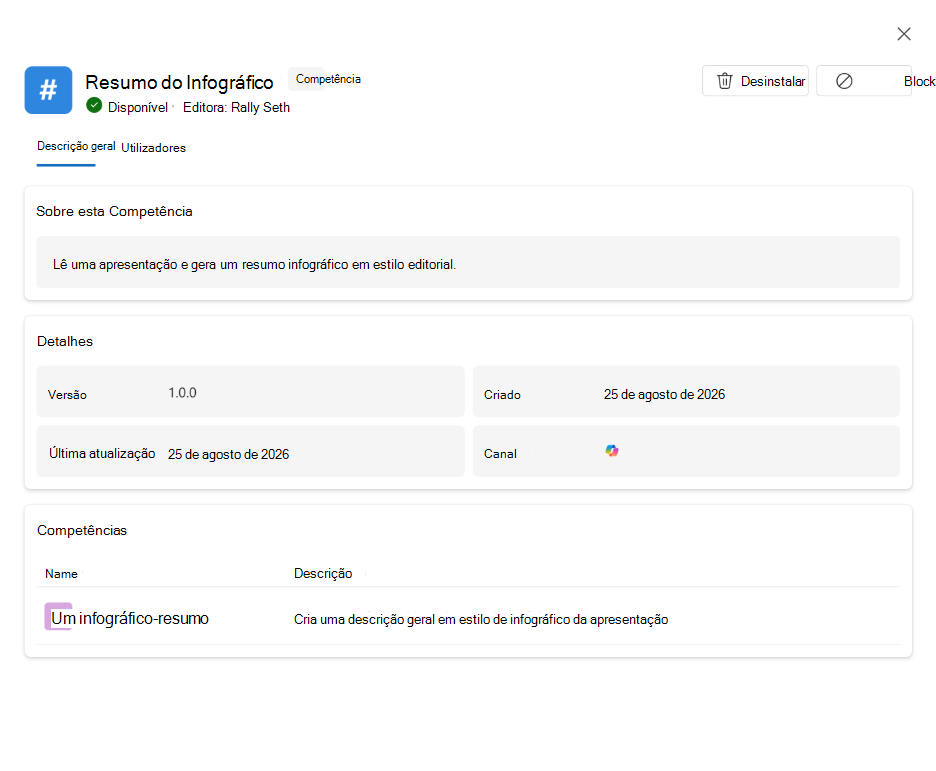
Task: Click the green Disponível checkmark icon
Action: (94, 106)
